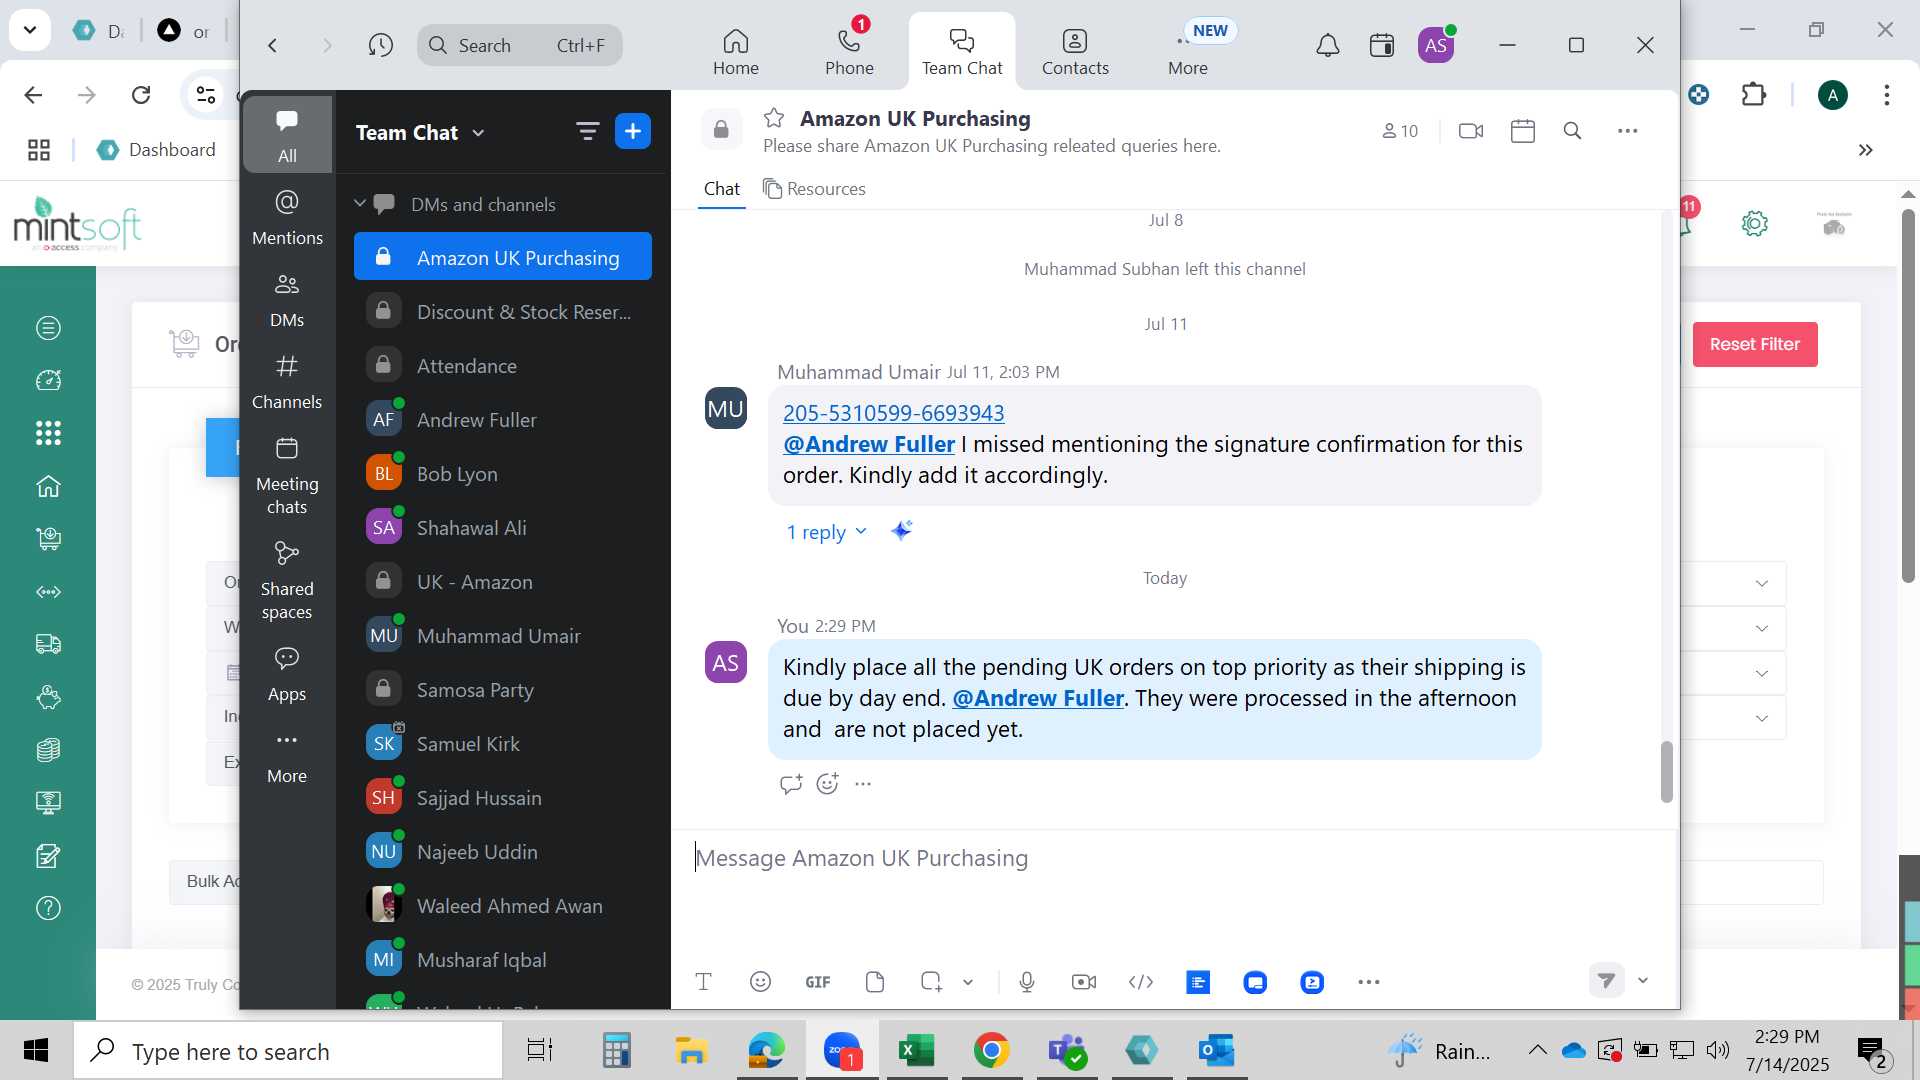Insert a code snippet
The height and width of the screenshot is (1080, 1920).
[x=1141, y=982]
